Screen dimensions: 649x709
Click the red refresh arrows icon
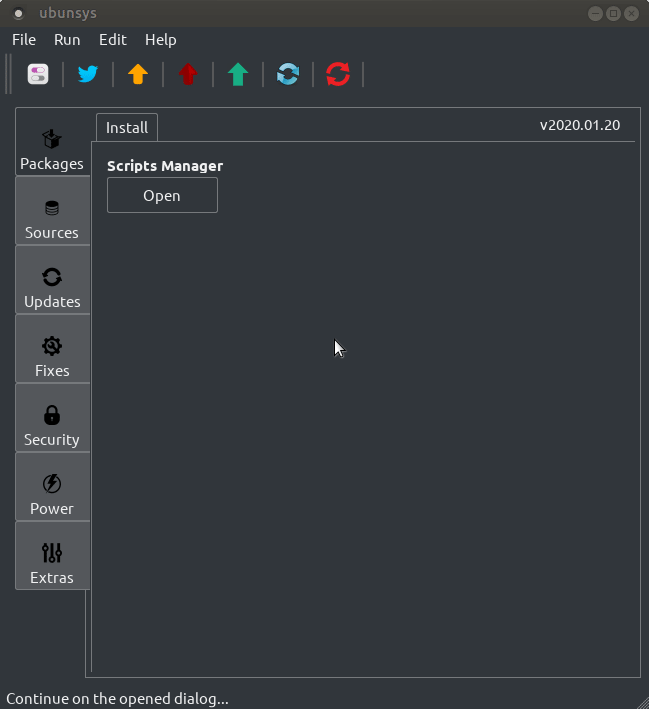338,74
